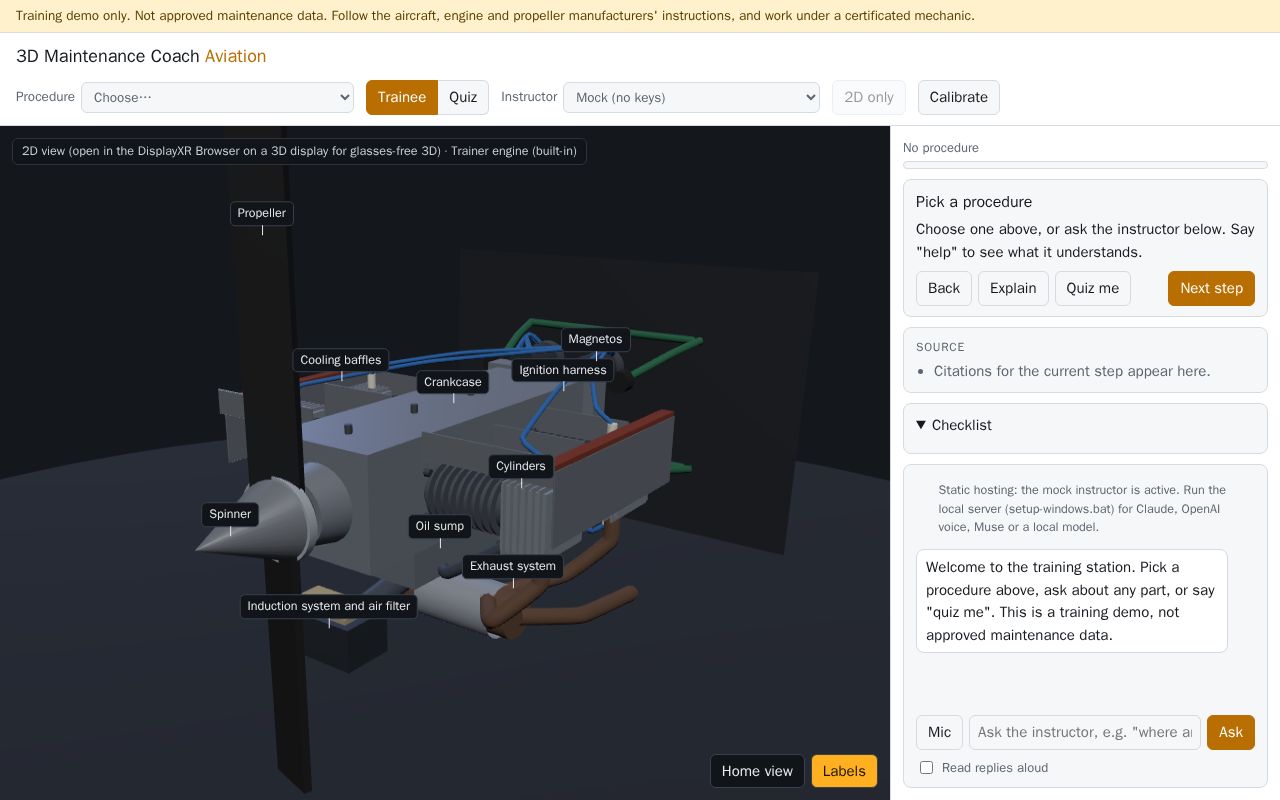Click the Training demo only warning banner

(x=640, y=16)
